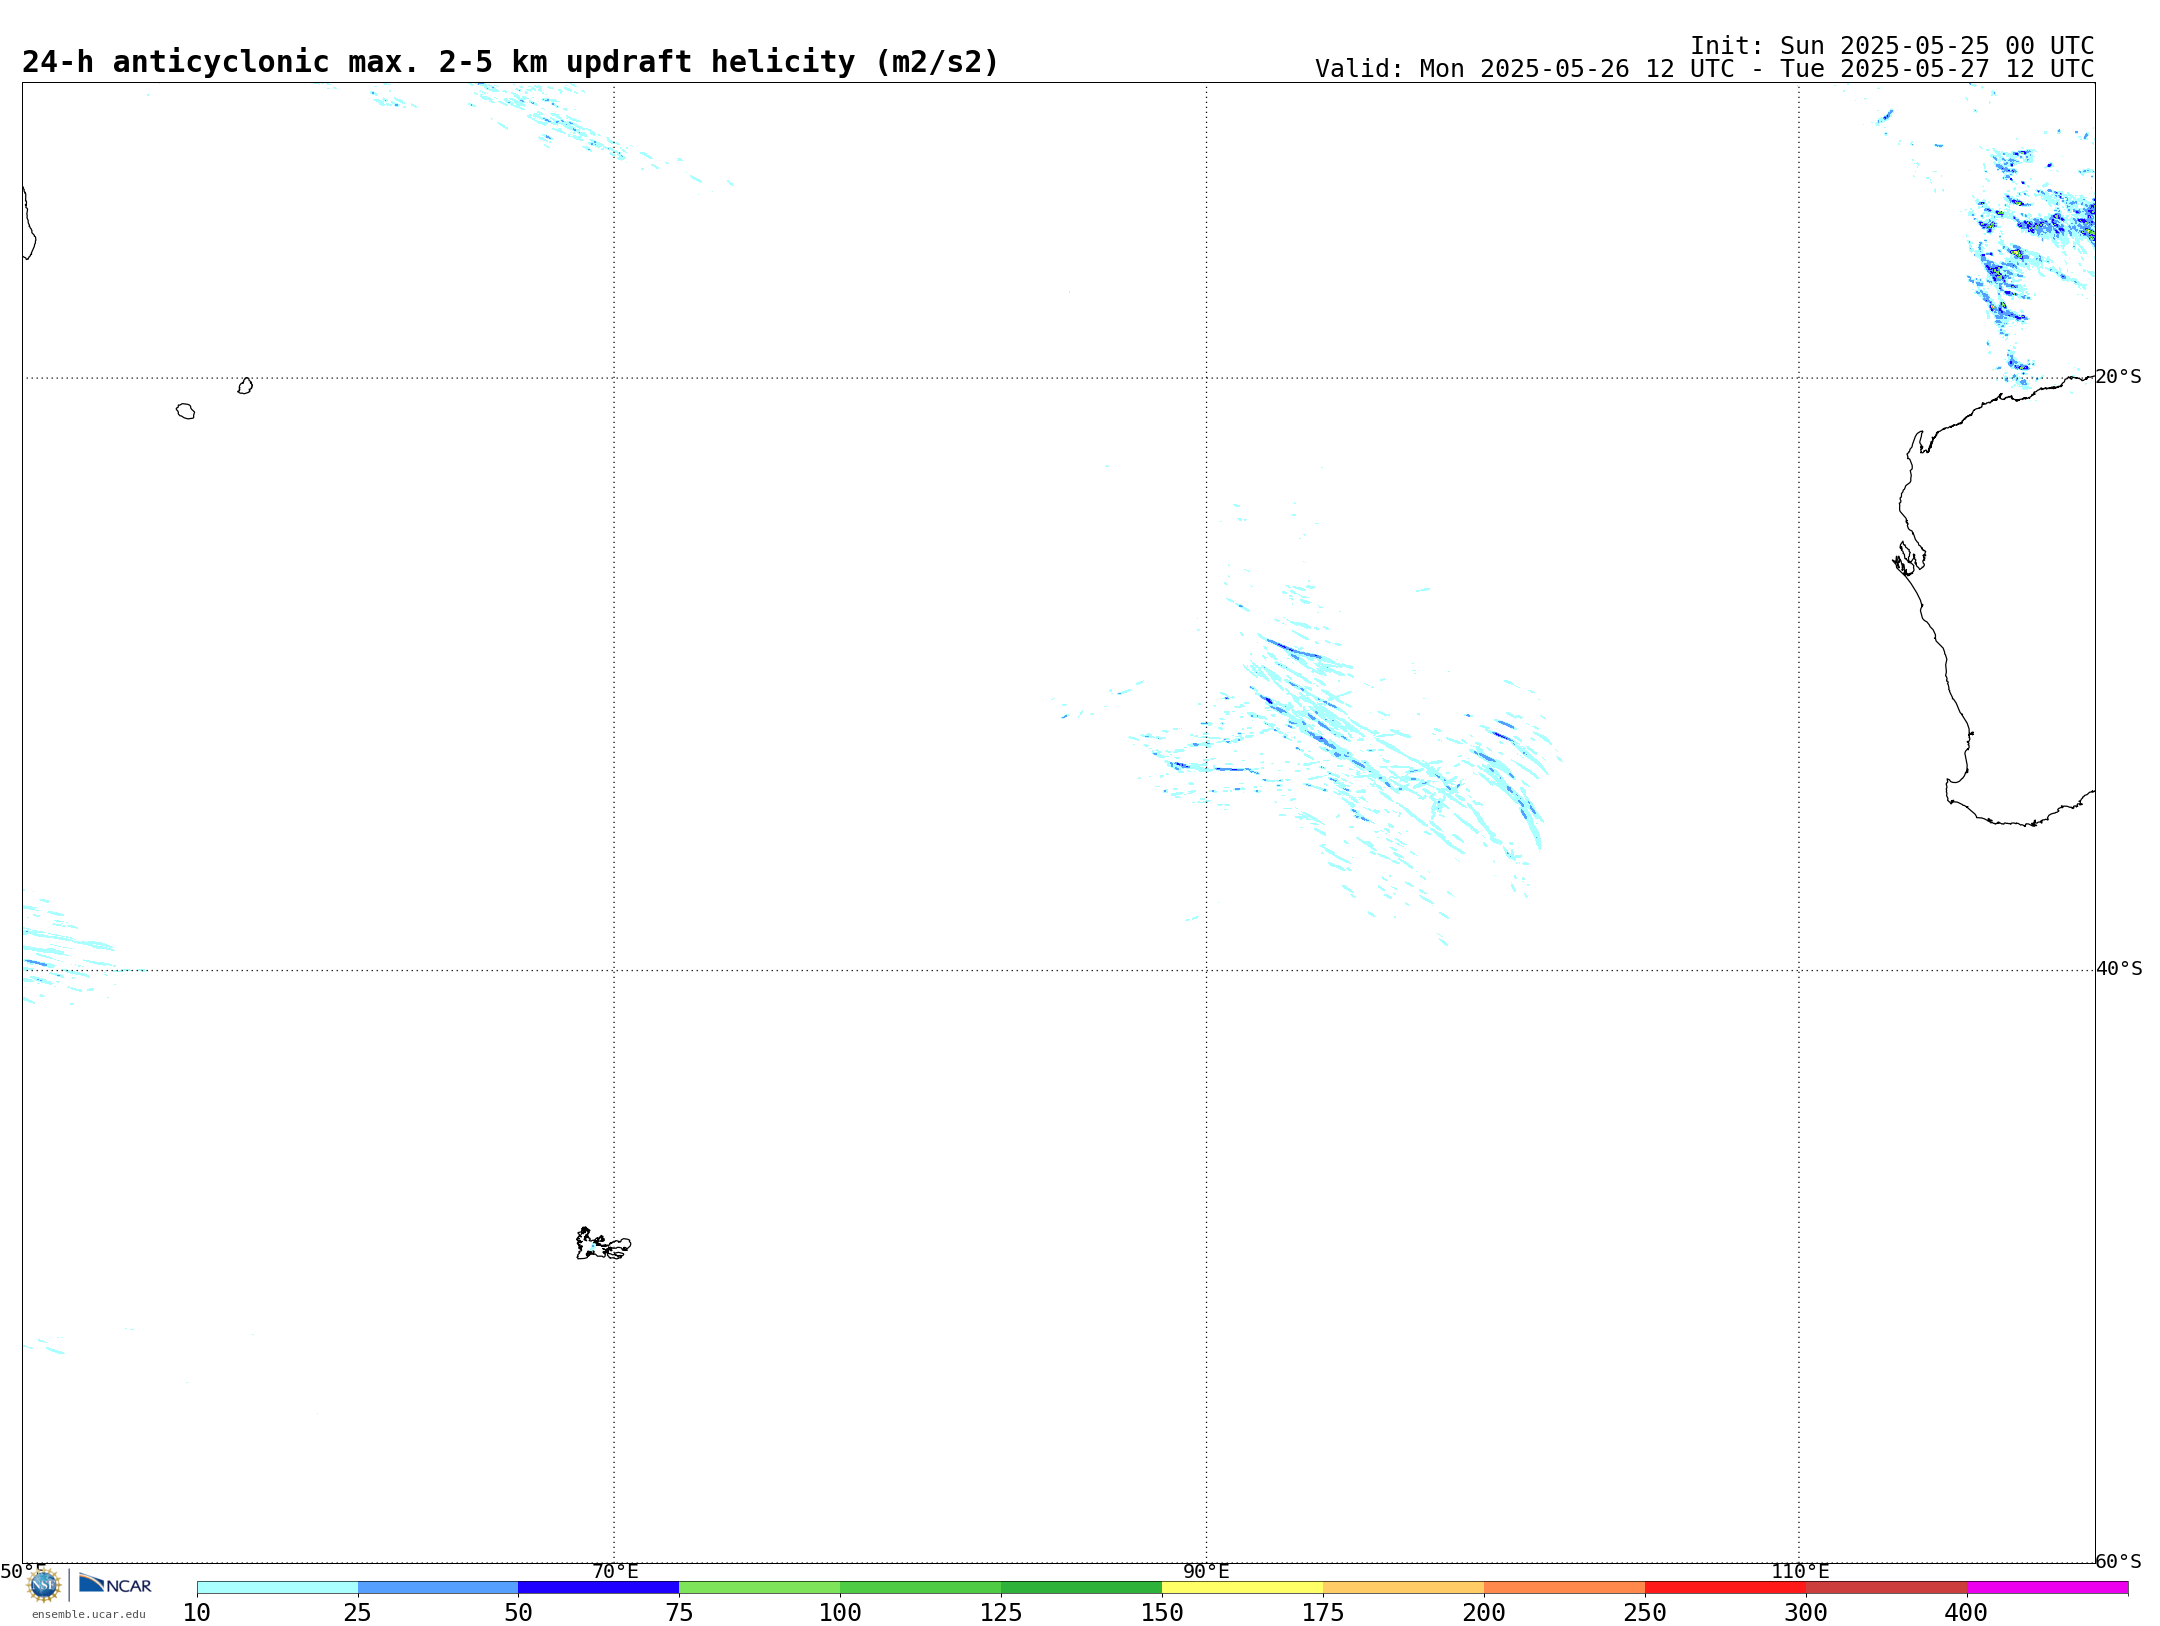This screenshot has height=1626, width=2160.
Task: Click the 70°E longitude label
Action: 615,1571
